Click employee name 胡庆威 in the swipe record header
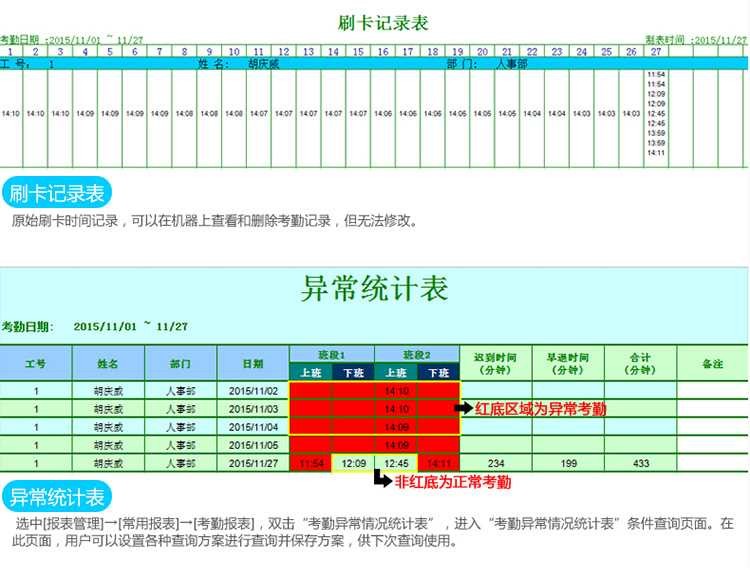The image size is (750, 570). tap(264, 63)
